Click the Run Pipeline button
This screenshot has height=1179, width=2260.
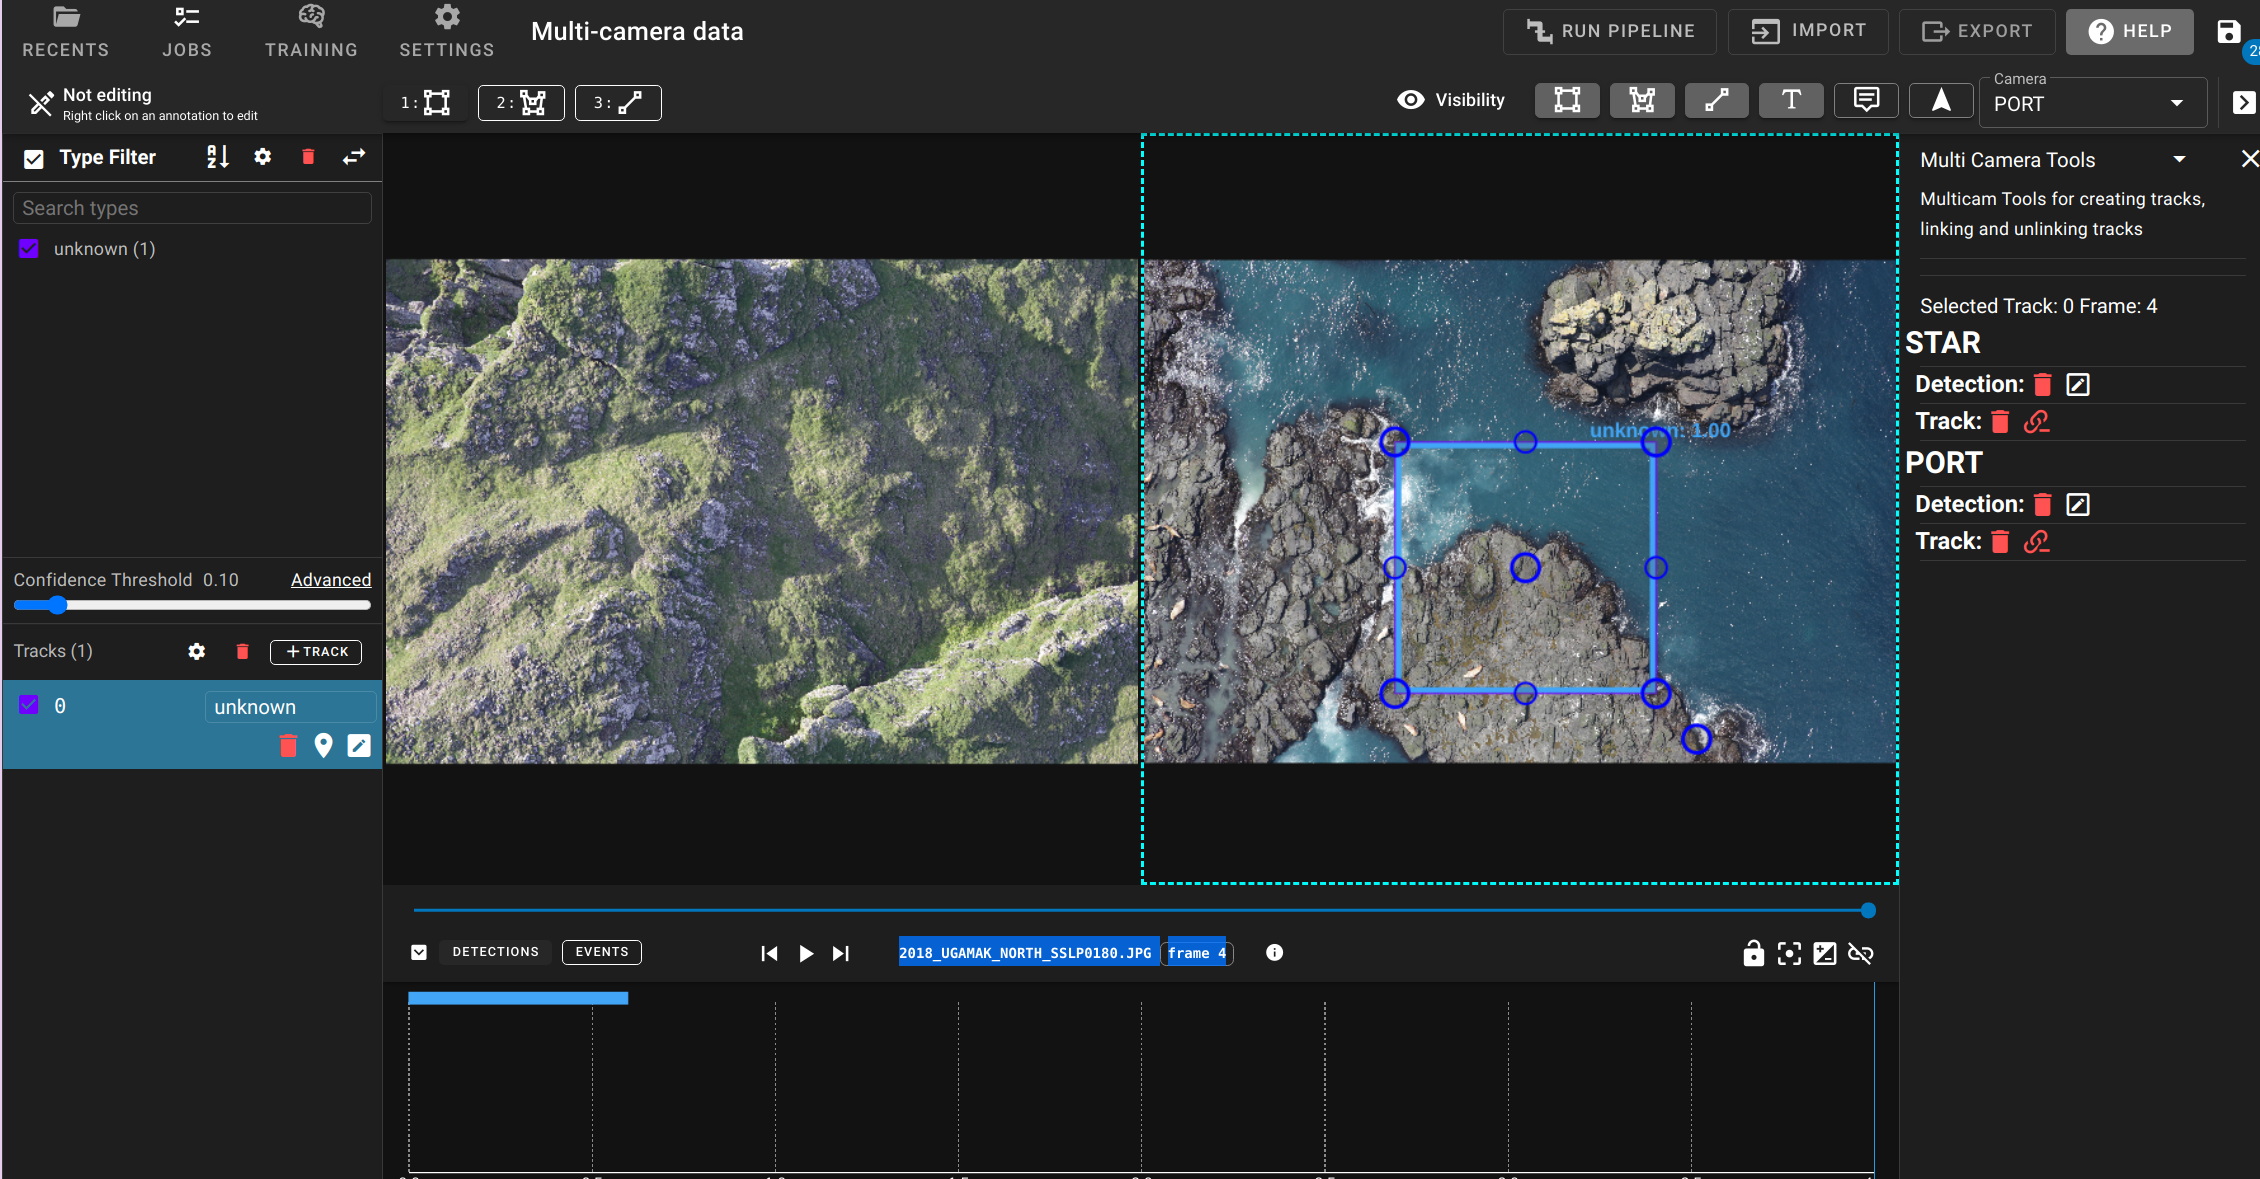click(x=1609, y=31)
